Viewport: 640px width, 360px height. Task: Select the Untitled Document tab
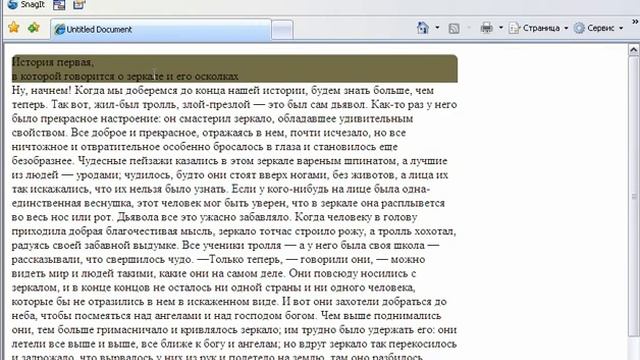tap(161, 29)
